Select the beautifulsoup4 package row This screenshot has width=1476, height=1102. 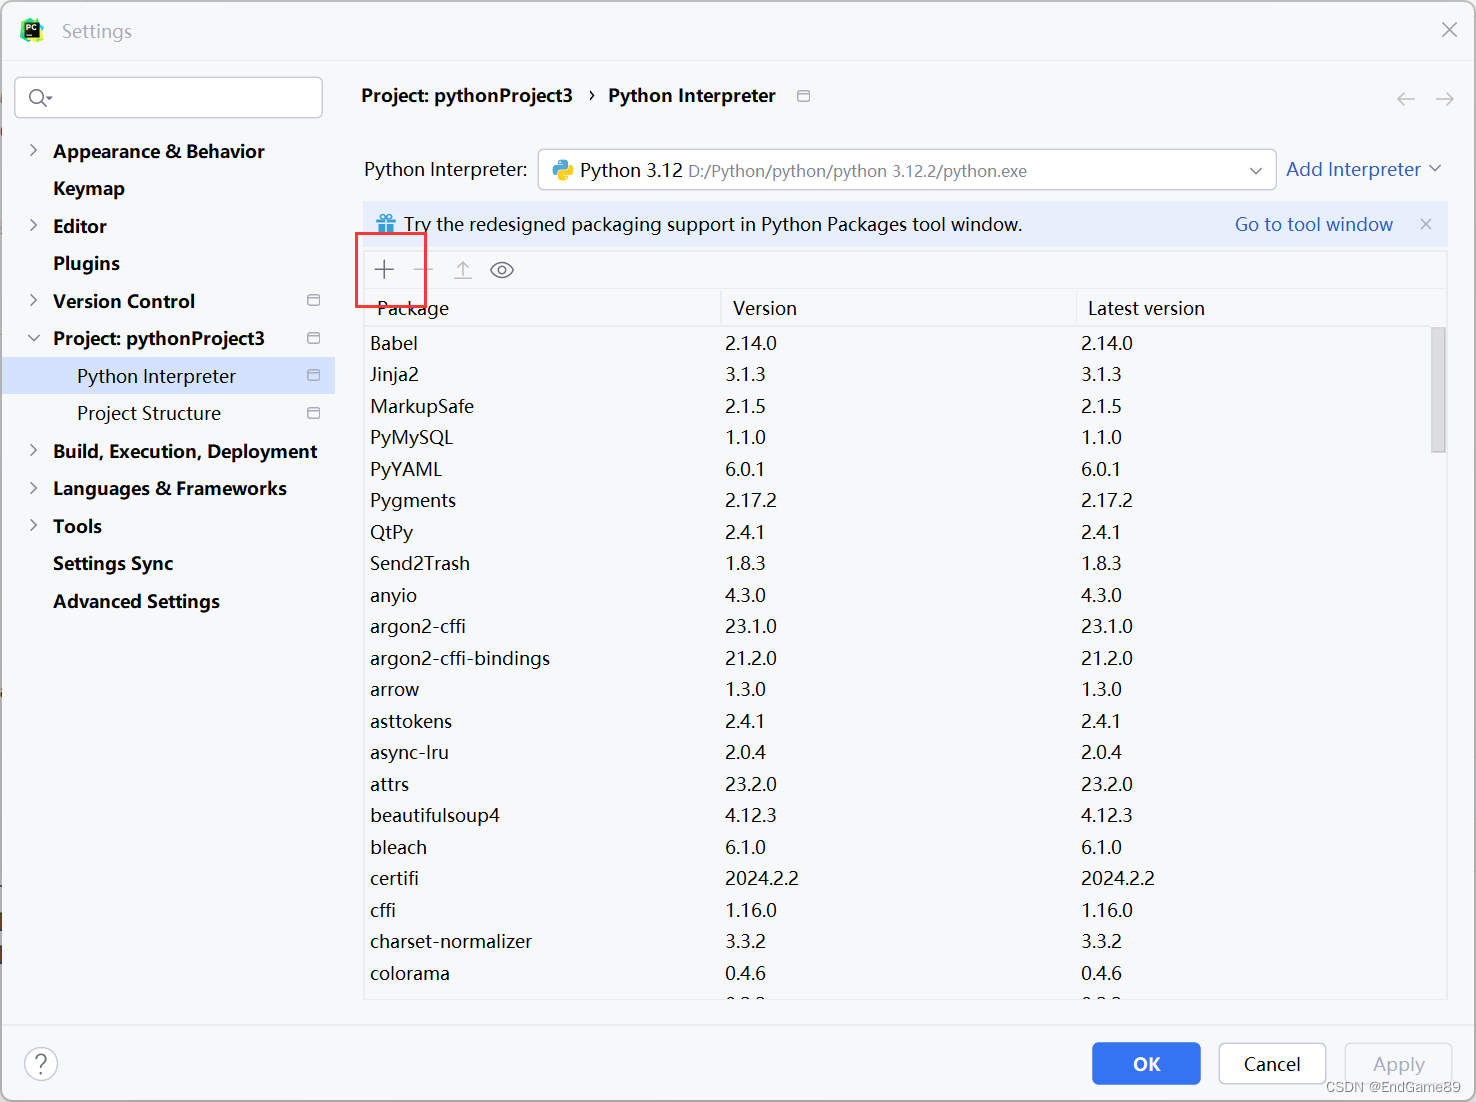point(897,815)
